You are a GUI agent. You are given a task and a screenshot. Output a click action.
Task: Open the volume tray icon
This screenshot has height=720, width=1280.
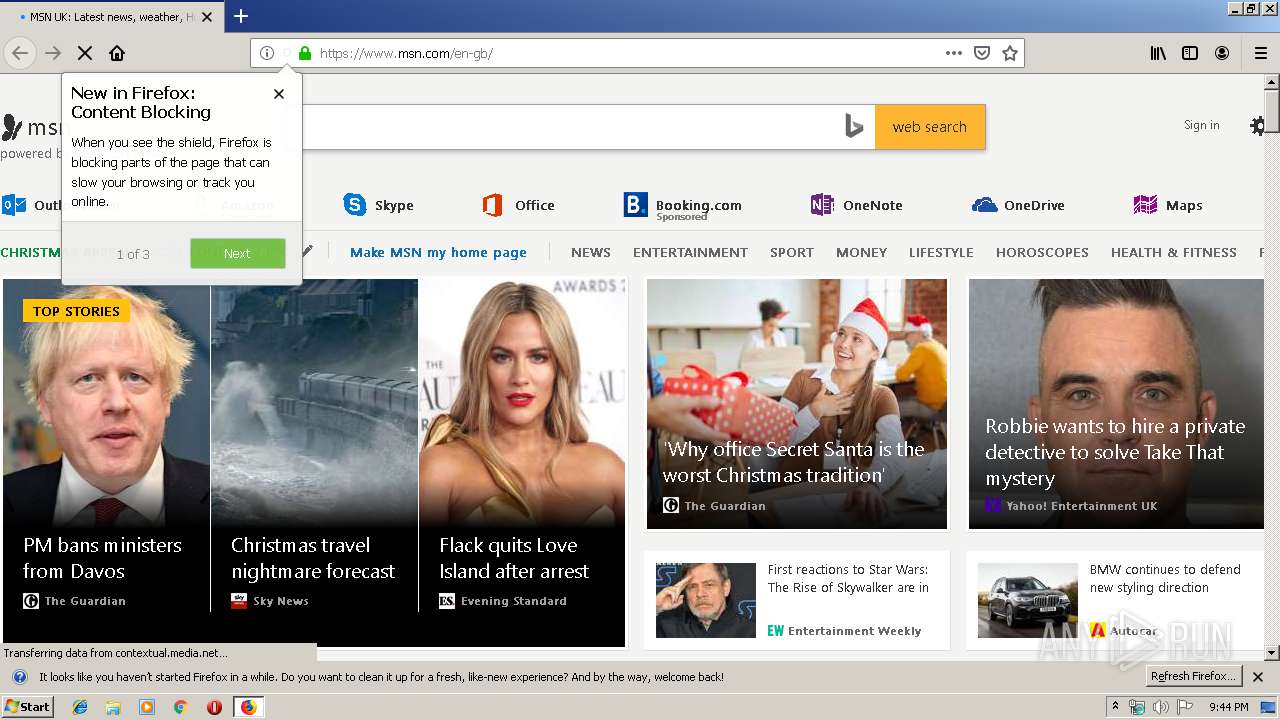[1160, 707]
